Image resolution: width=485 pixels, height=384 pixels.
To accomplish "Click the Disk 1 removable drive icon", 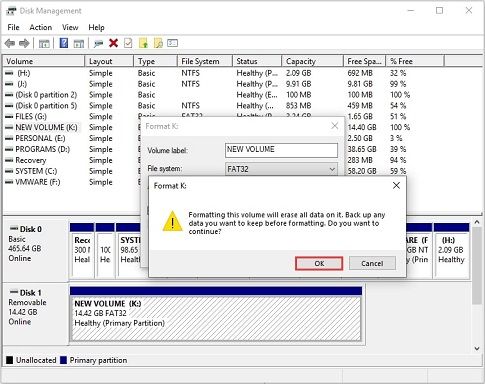I will coord(14,292).
